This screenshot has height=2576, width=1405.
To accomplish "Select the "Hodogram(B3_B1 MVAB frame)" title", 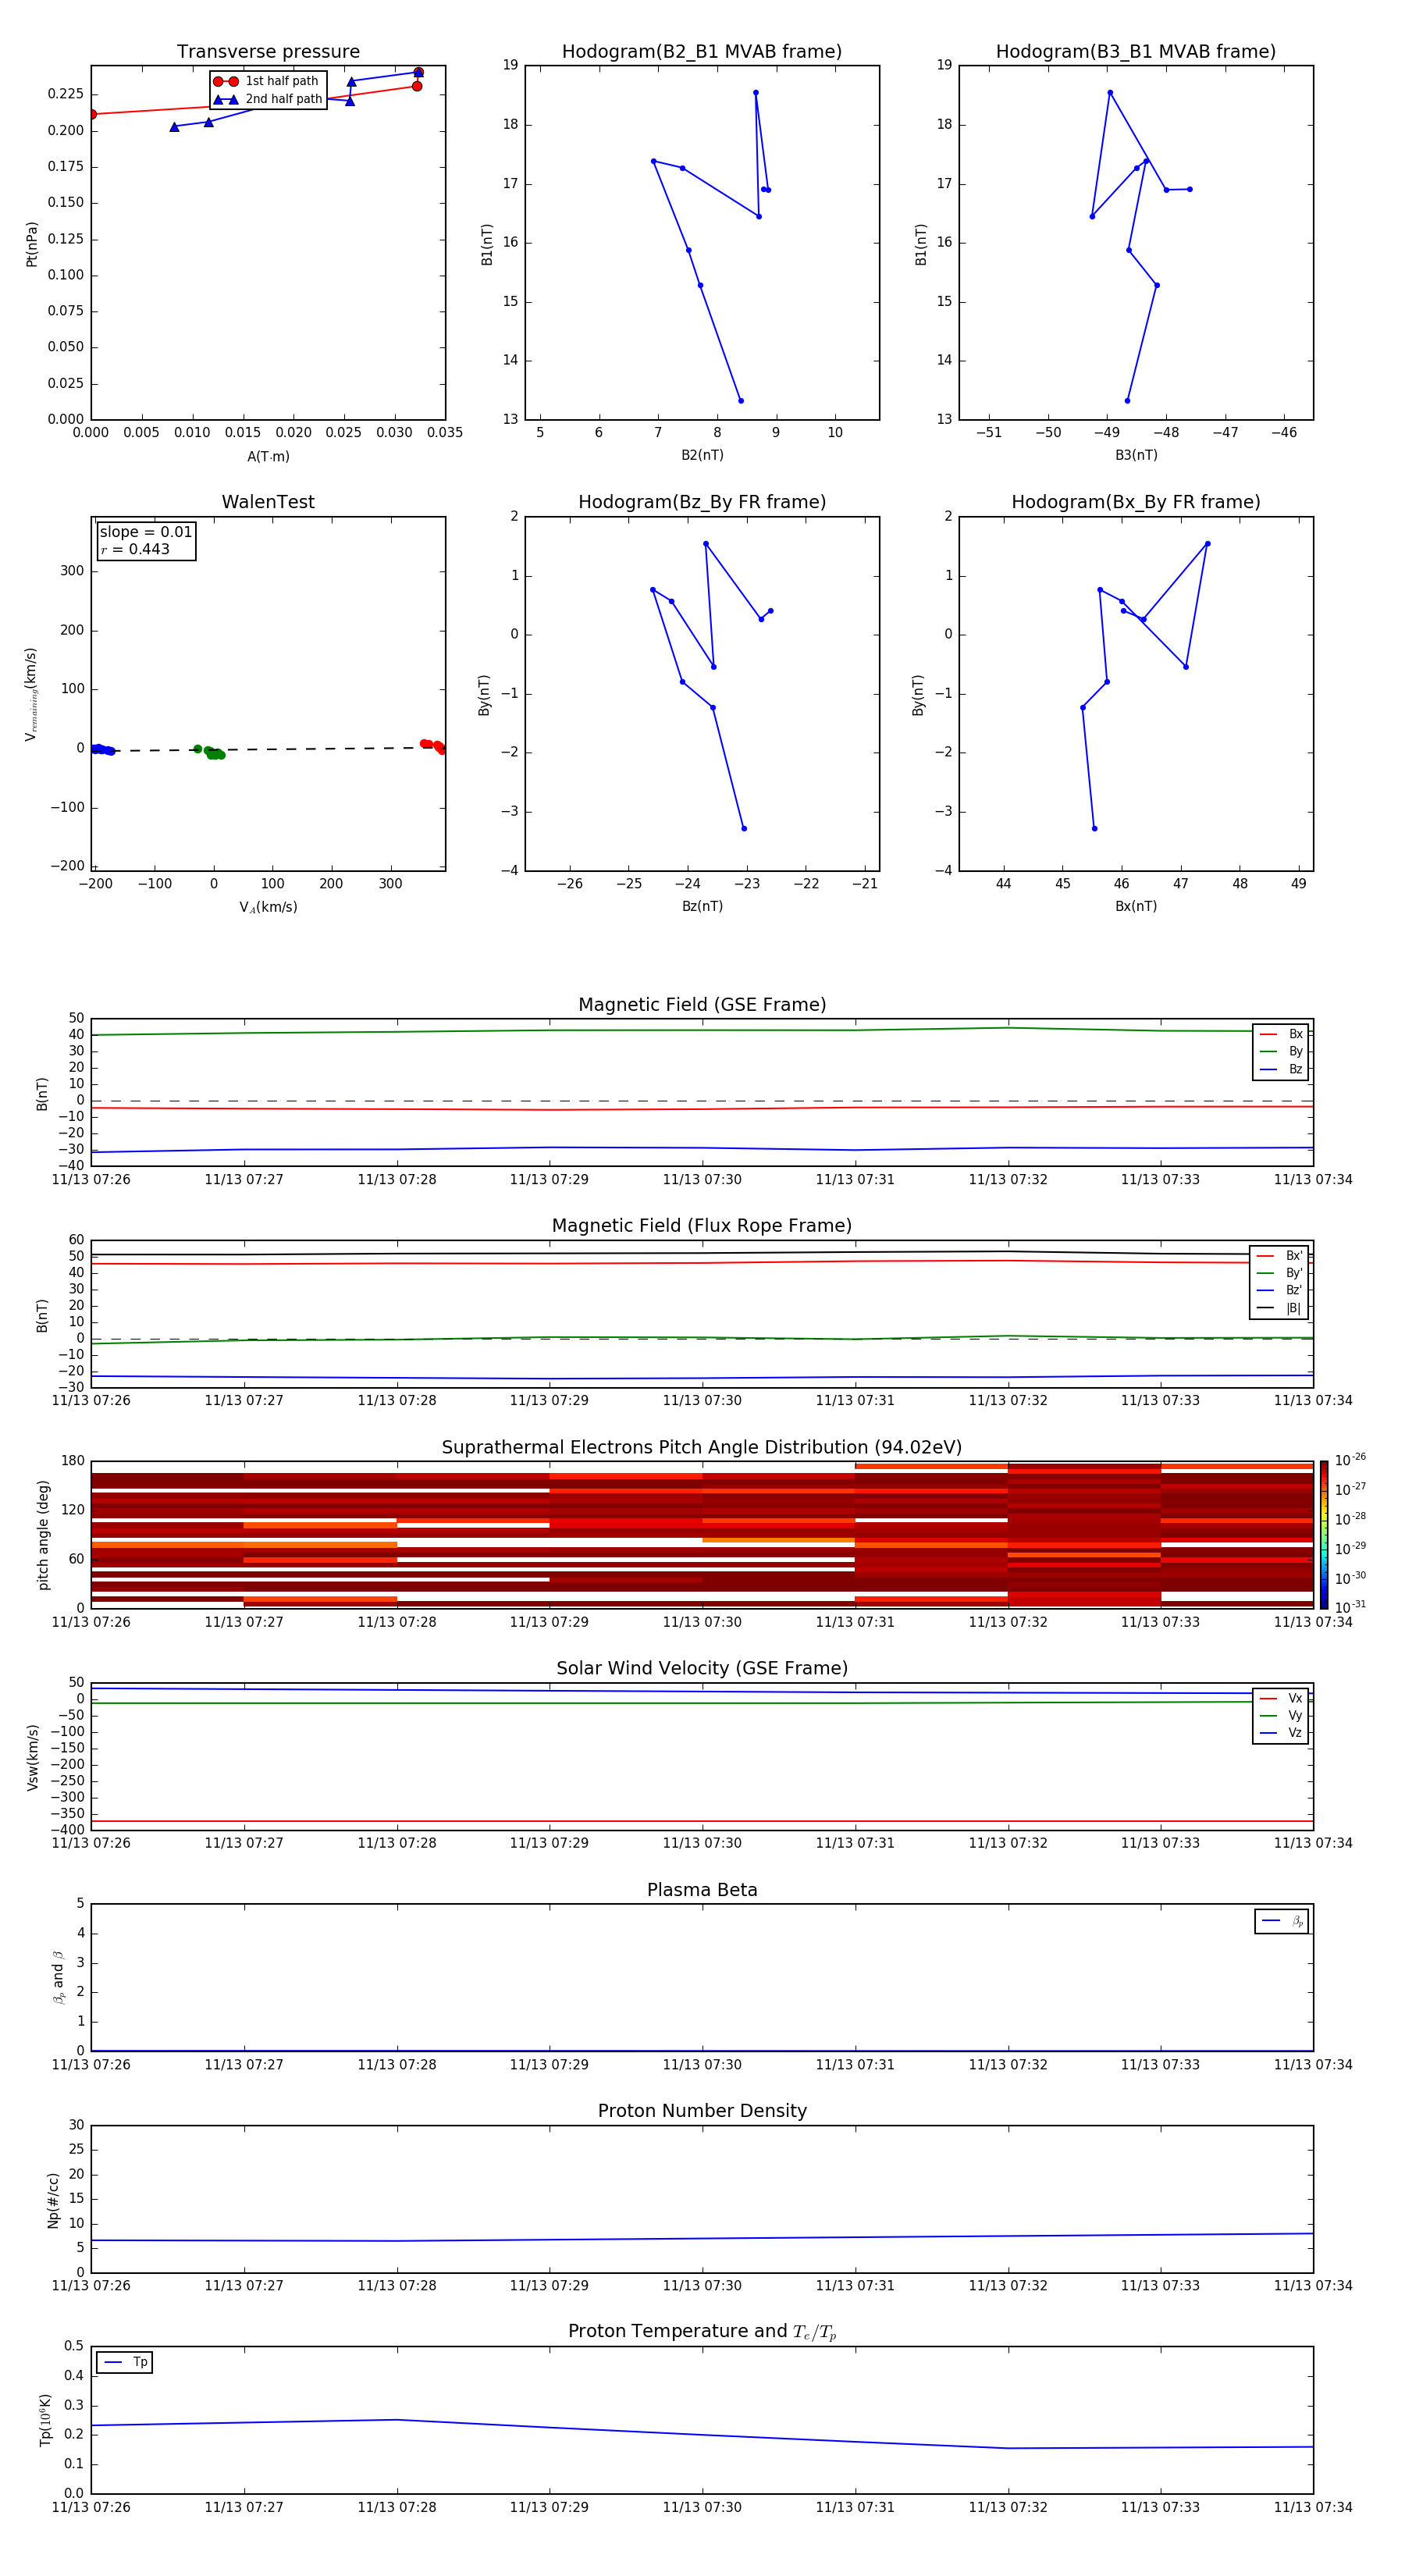I will click(x=1136, y=52).
